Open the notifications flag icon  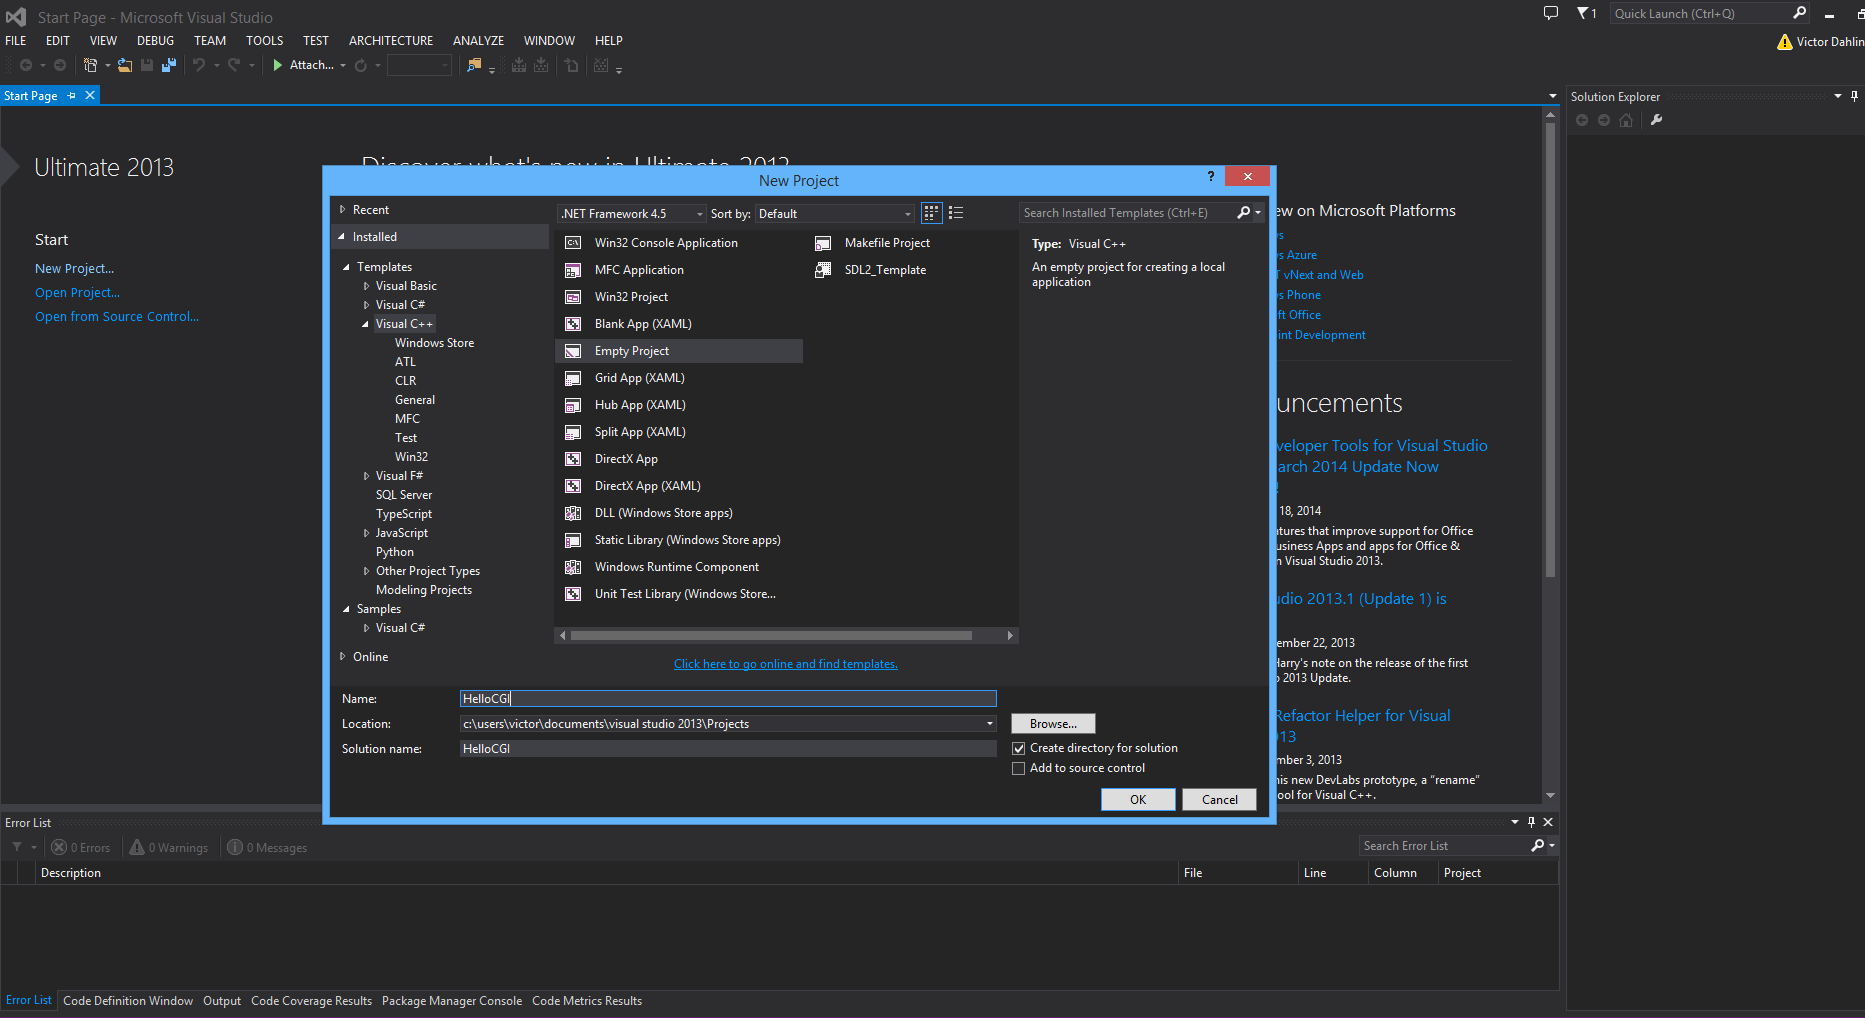[x=1584, y=13]
